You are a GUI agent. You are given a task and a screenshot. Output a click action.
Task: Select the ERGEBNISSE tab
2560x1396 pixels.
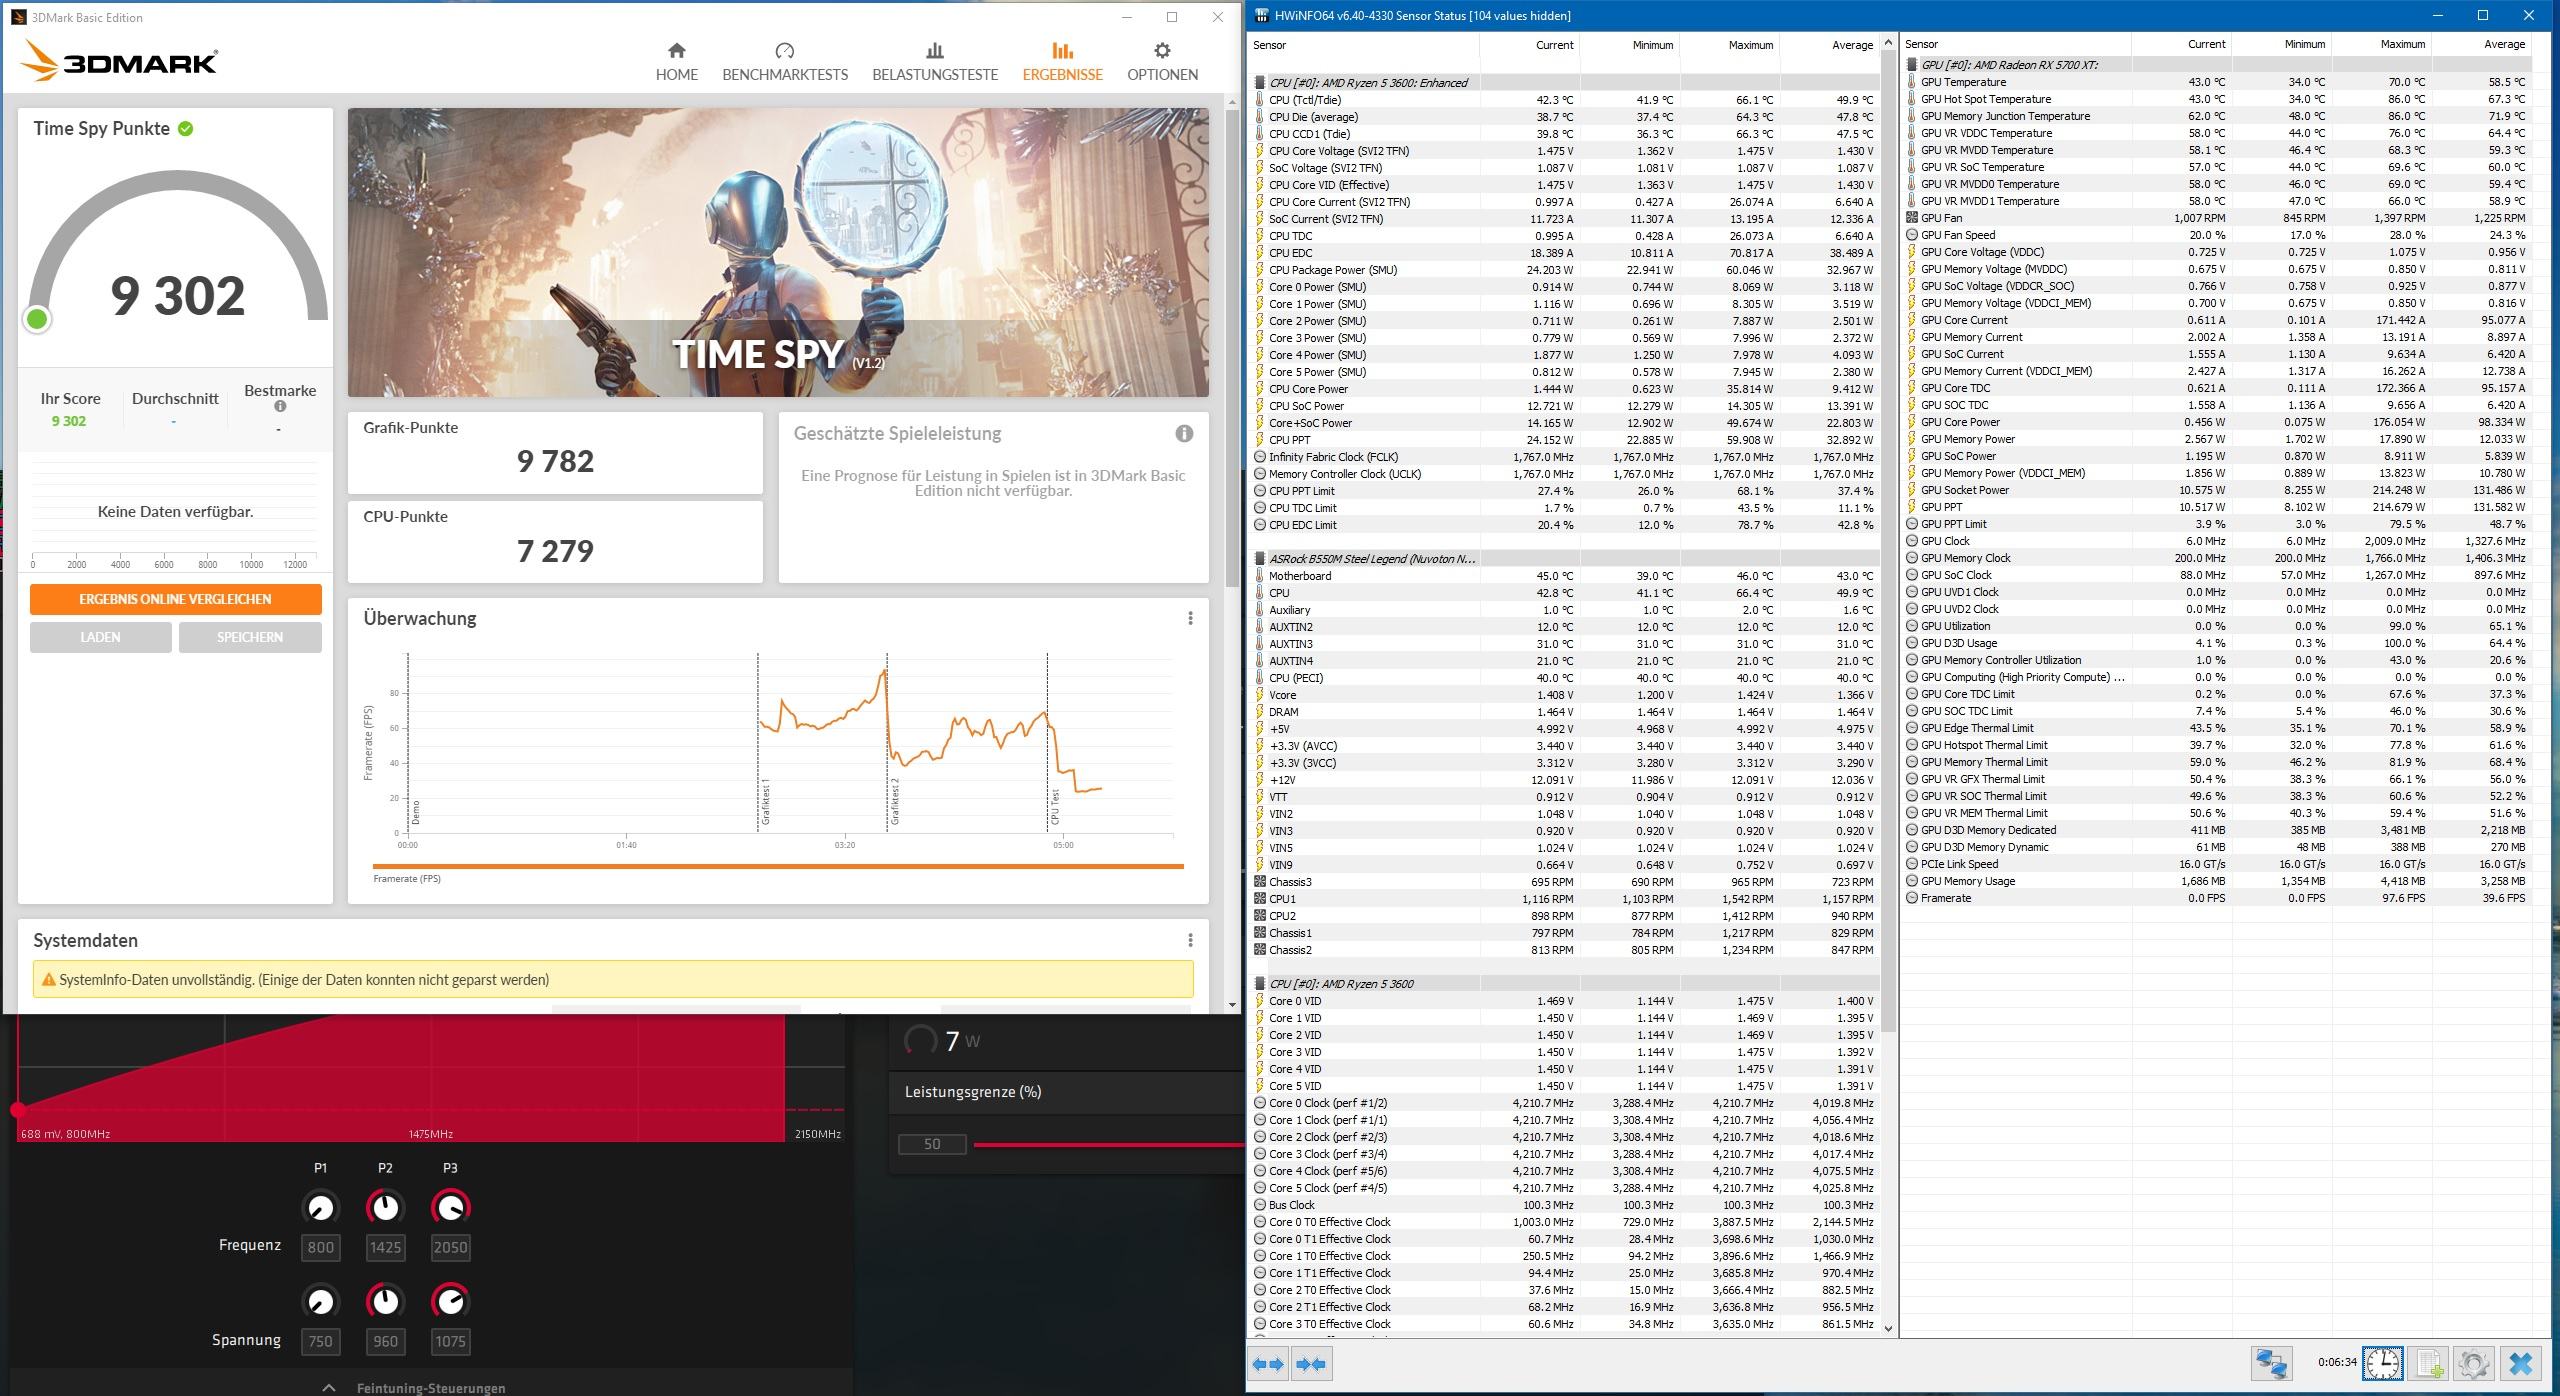click(1062, 62)
